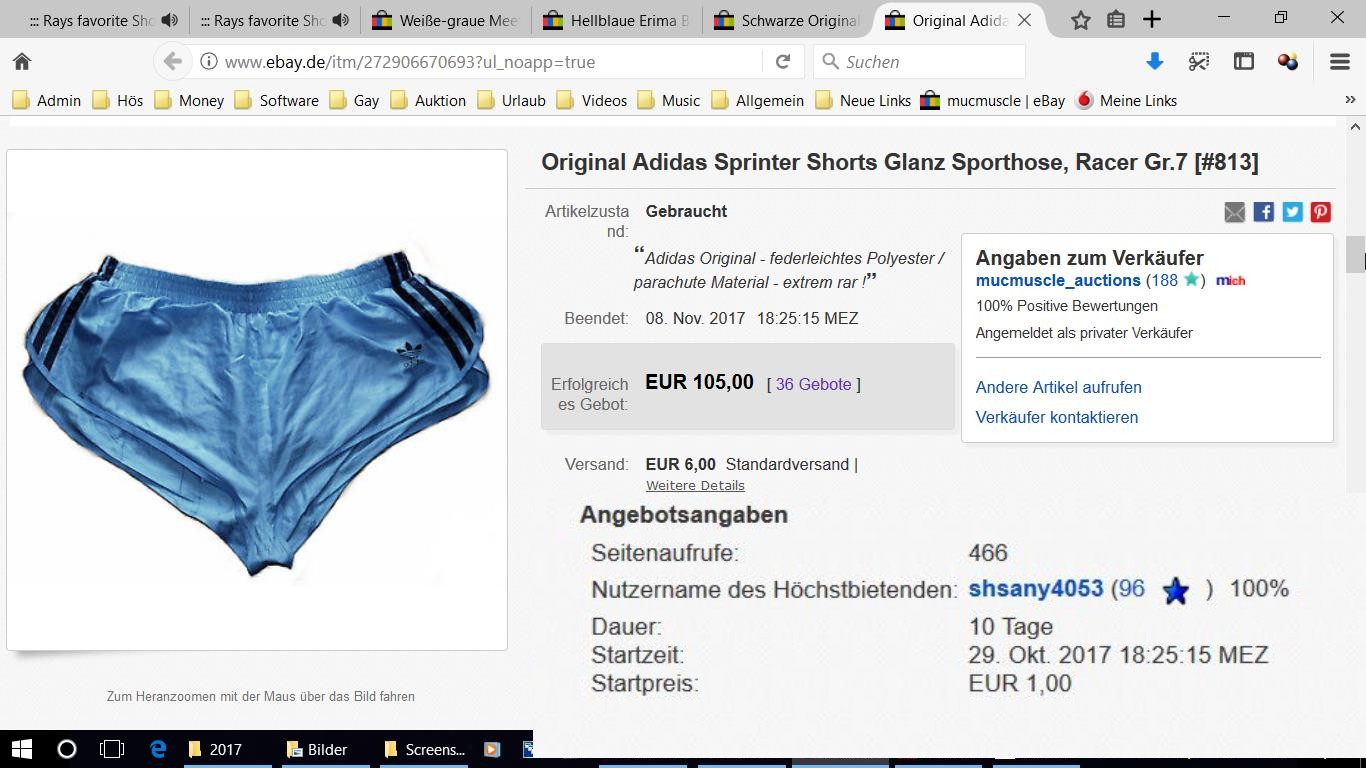Click into the Suchen search field
The image size is (1366, 768).
930,62
